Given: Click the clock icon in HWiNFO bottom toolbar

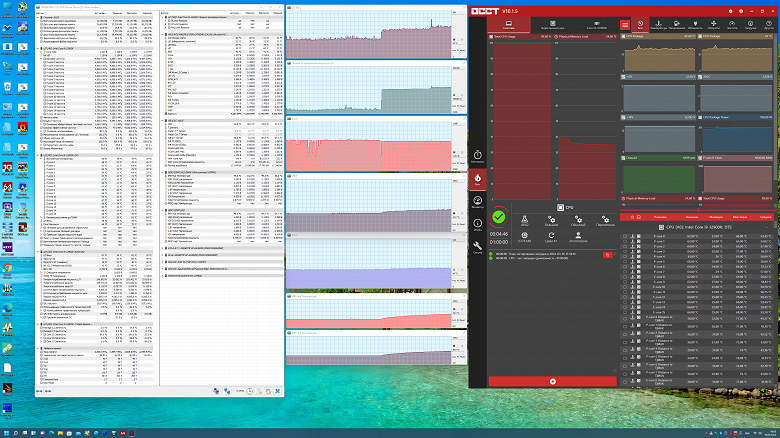Looking at the screenshot, I should pyautogui.click(x=250, y=391).
